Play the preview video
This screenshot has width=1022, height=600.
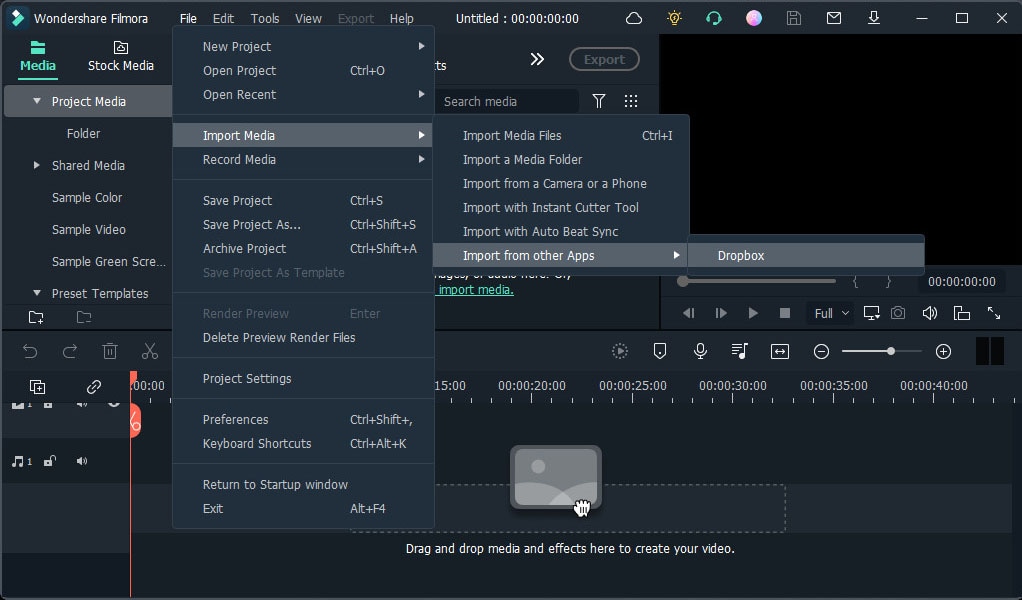(x=753, y=313)
